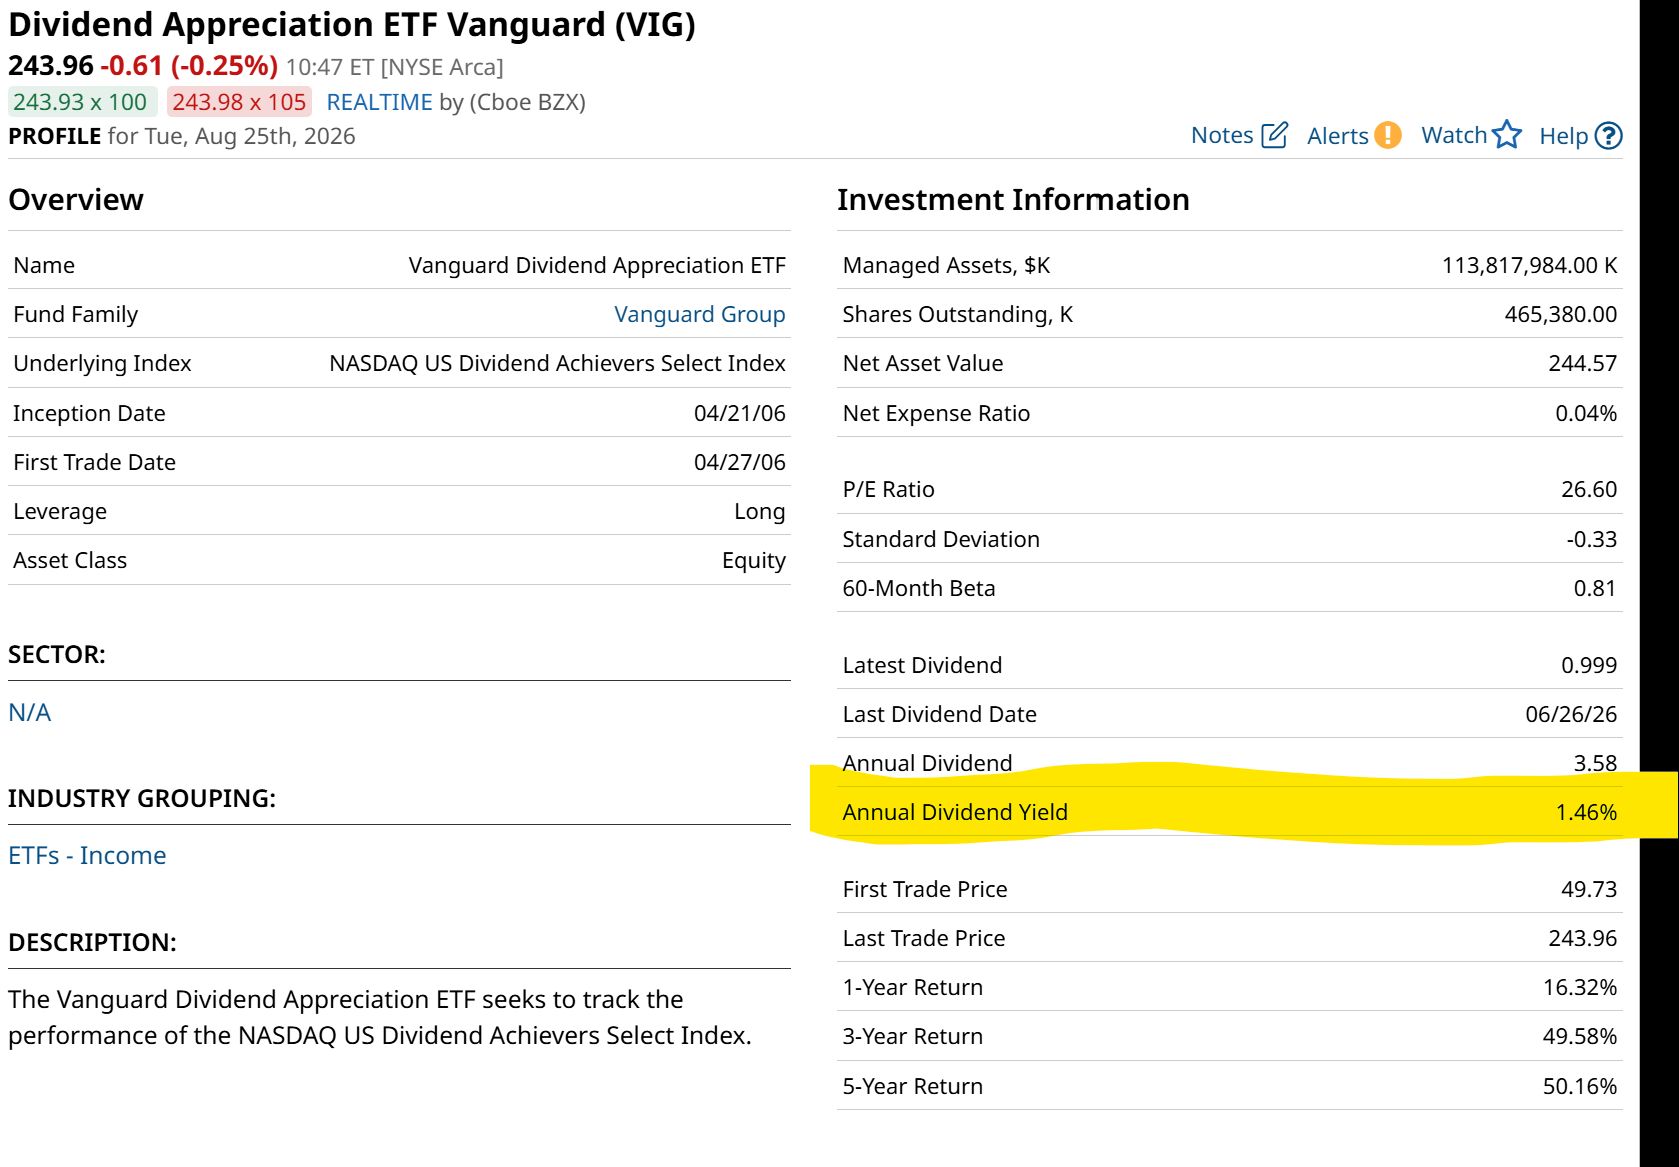Viewport: 1679px width, 1167px height.
Task: Select the last price 243.96 in header
Action: click(51, 66)
